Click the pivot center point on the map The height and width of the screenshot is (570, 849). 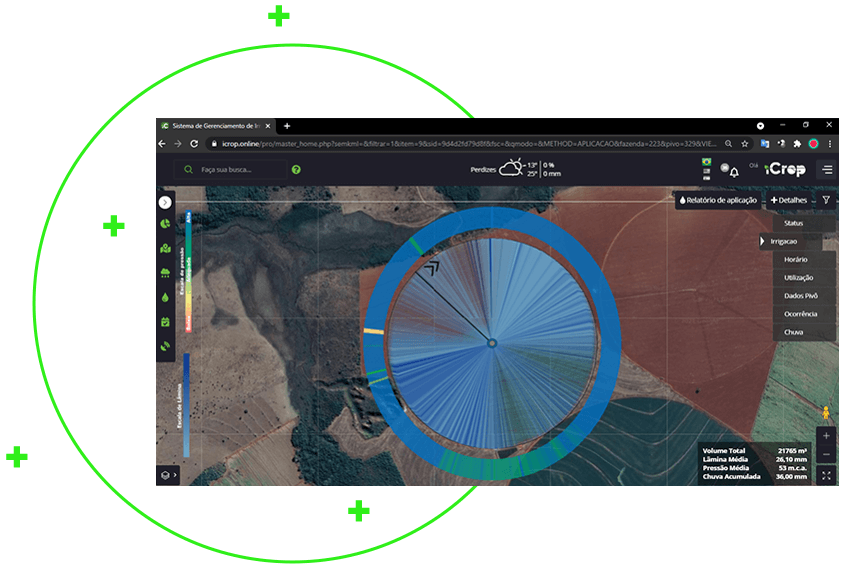tap(492, 343)
